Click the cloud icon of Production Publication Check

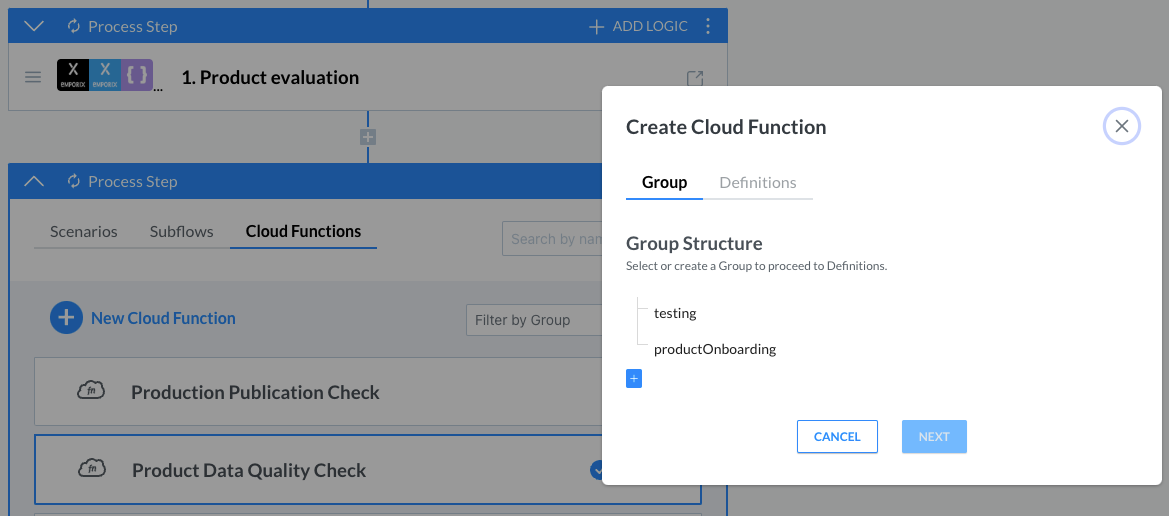[91, 391]
